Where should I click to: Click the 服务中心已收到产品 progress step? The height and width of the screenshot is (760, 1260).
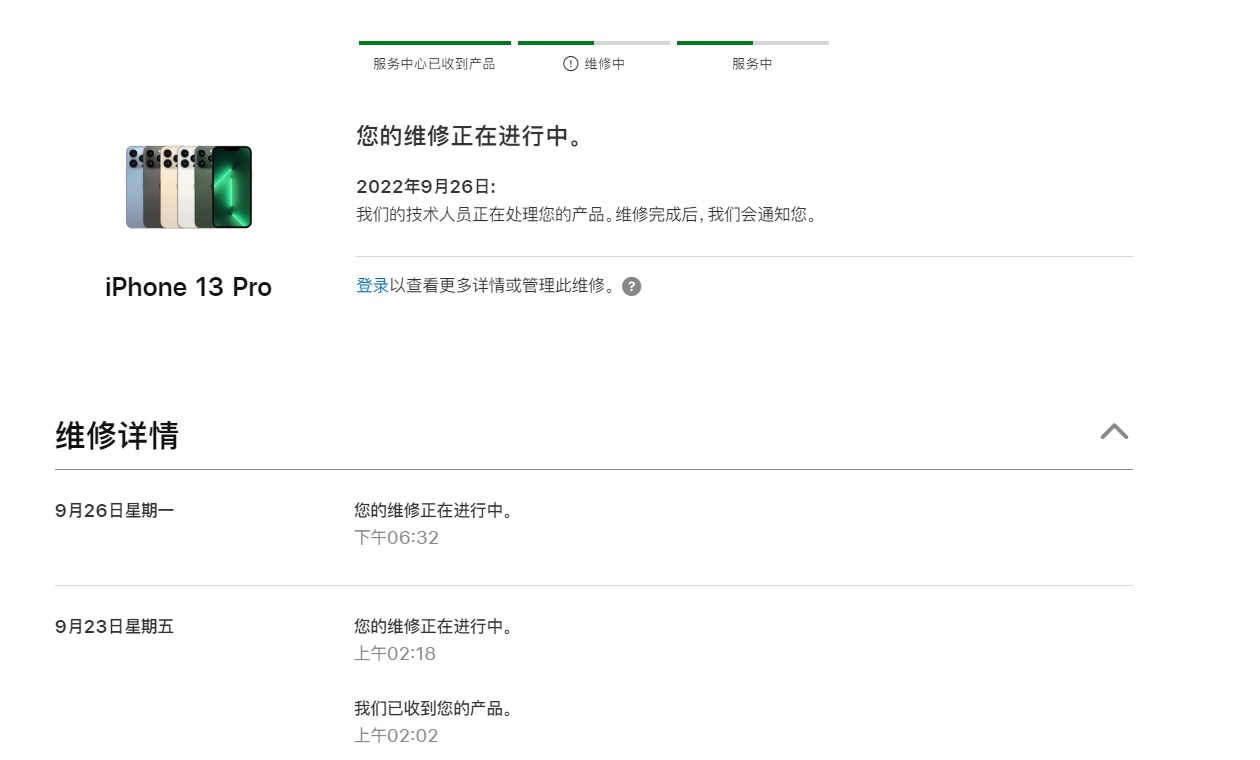[x=434, y=63]
